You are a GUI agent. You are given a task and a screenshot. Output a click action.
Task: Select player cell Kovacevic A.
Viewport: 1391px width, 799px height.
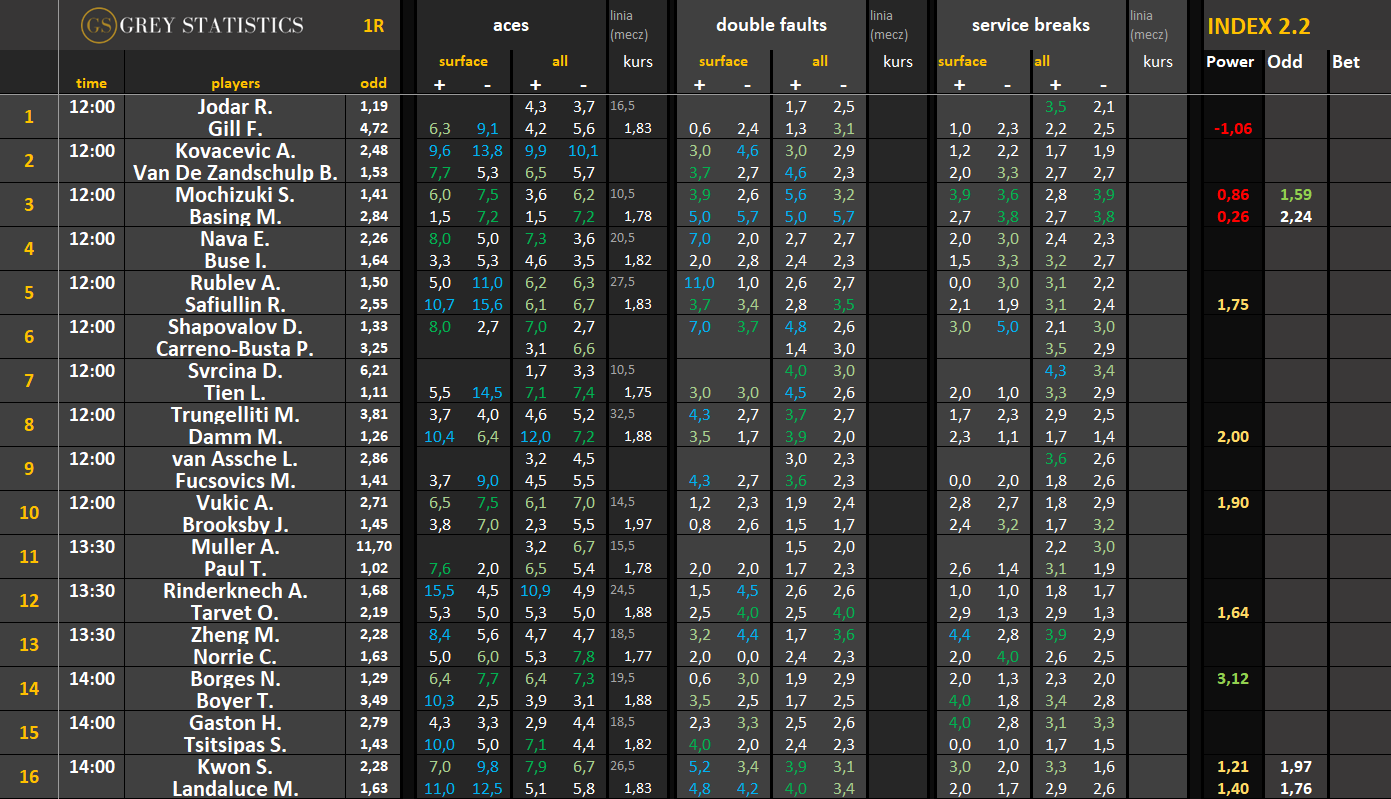point(235,150)
